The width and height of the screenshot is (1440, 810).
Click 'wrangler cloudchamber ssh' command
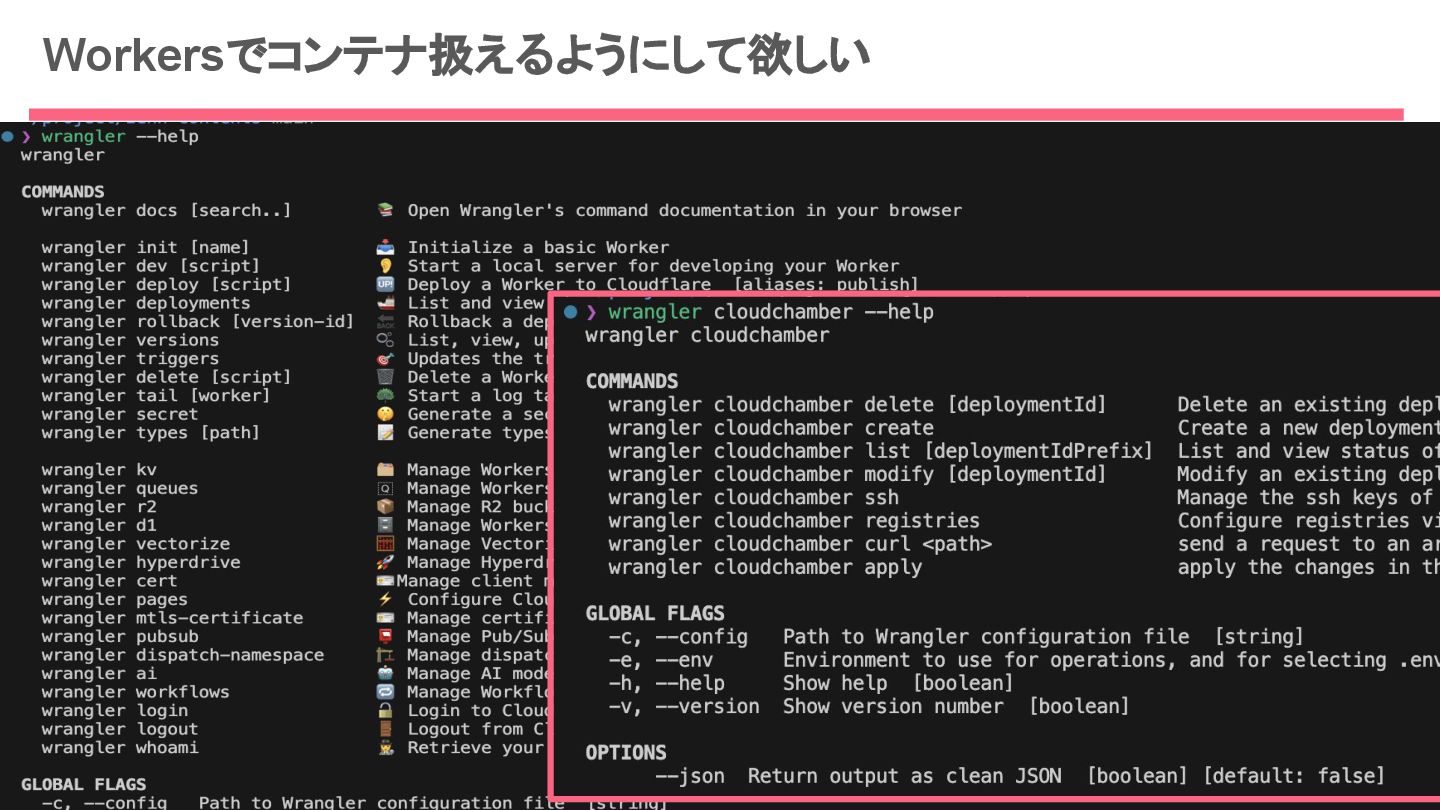tap(753, 497)
